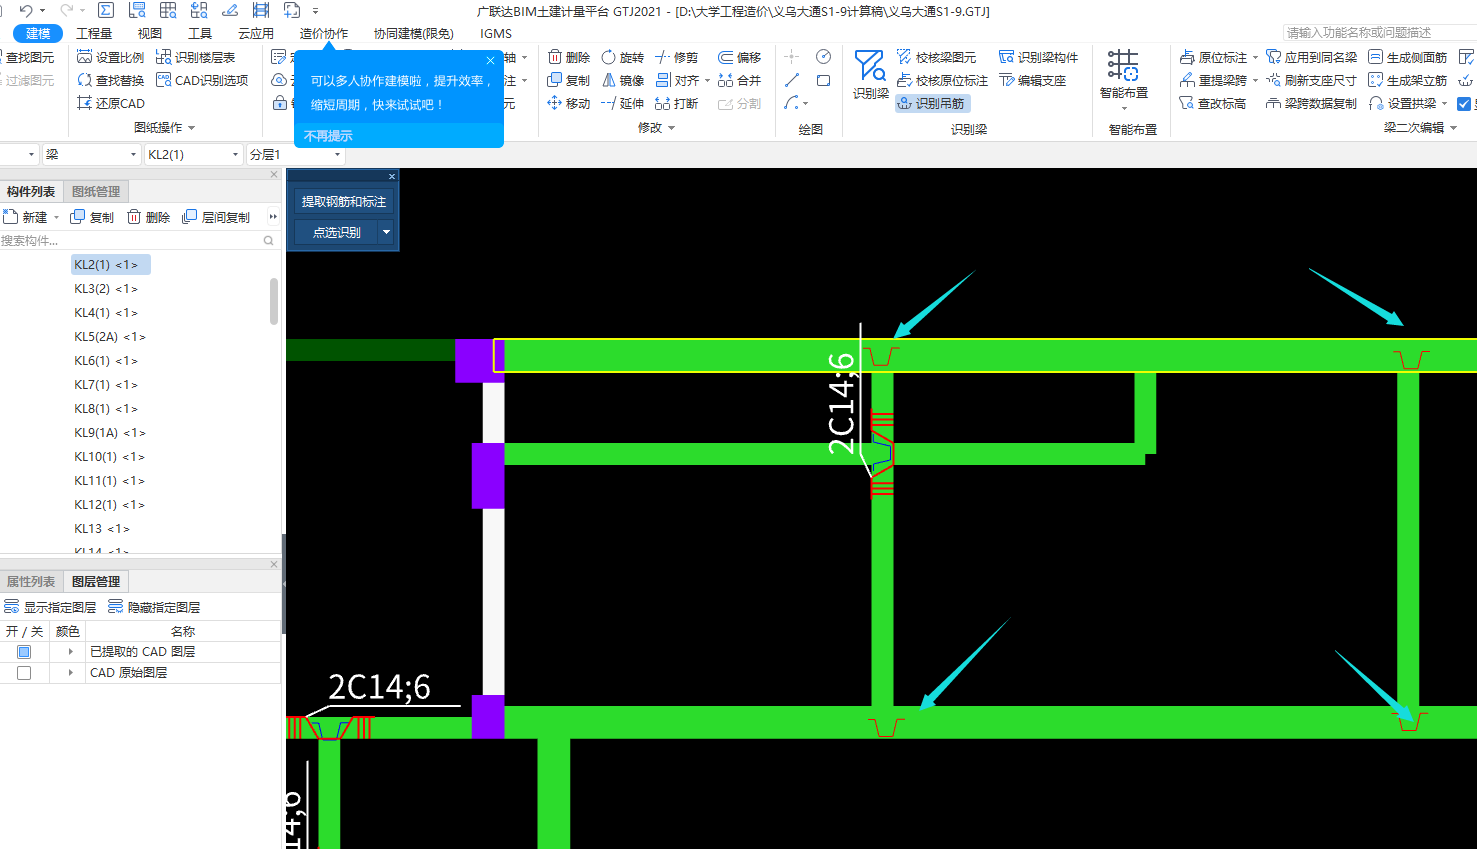Open the 工具 ribbon tab
1477x849 pixels.
pyautogui.click(x=200, y=33)
